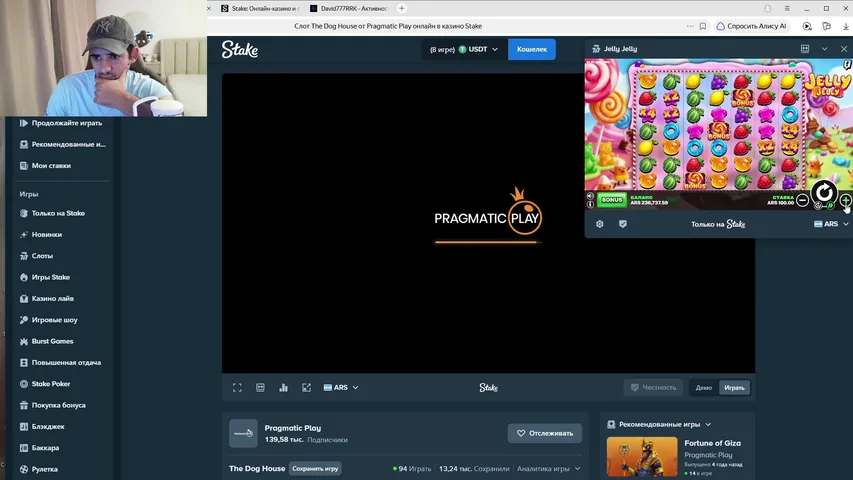
Task: Open Fortune of Giza game thumbnail
Action: (x=642, y=457)
